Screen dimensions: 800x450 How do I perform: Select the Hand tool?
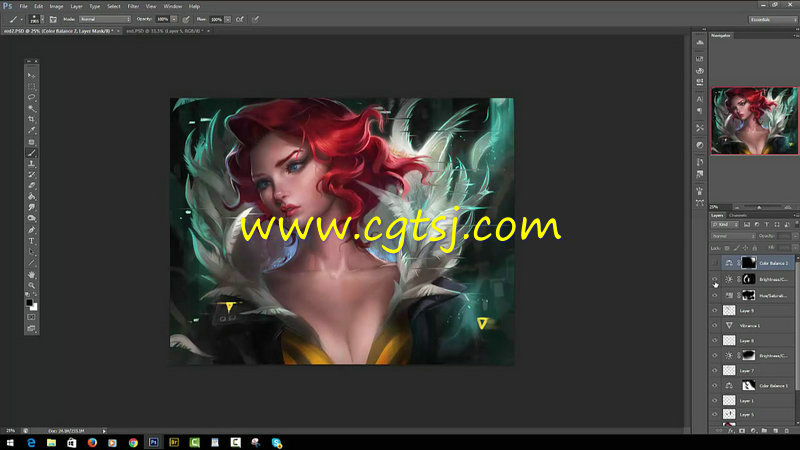[32, 274]
